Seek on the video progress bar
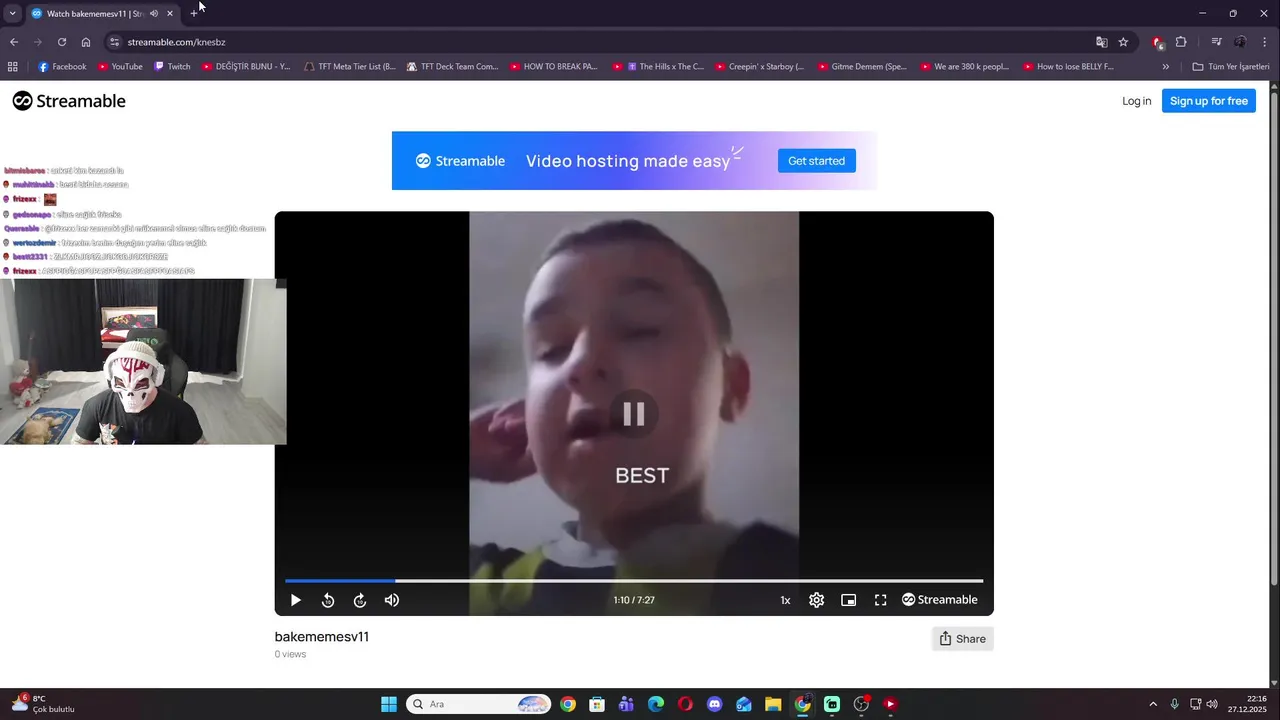 point(634,580)
